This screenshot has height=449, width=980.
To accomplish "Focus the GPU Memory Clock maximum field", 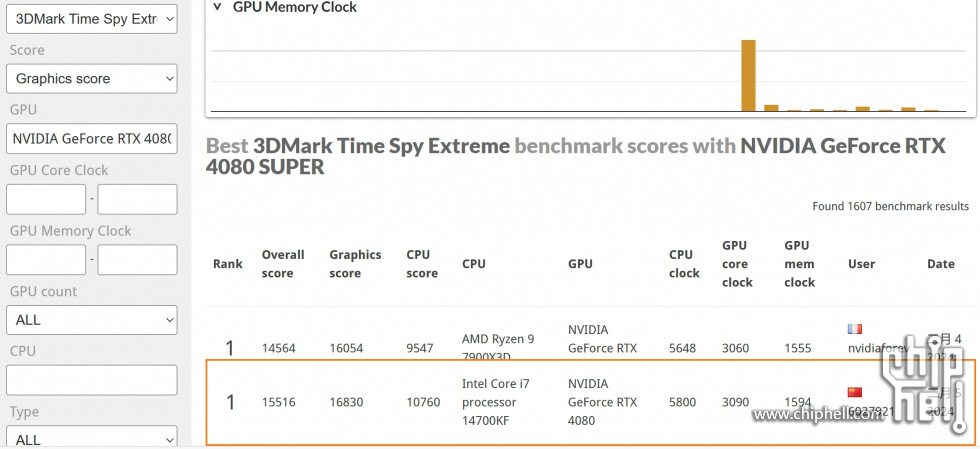I will click(x=138, y=260).
